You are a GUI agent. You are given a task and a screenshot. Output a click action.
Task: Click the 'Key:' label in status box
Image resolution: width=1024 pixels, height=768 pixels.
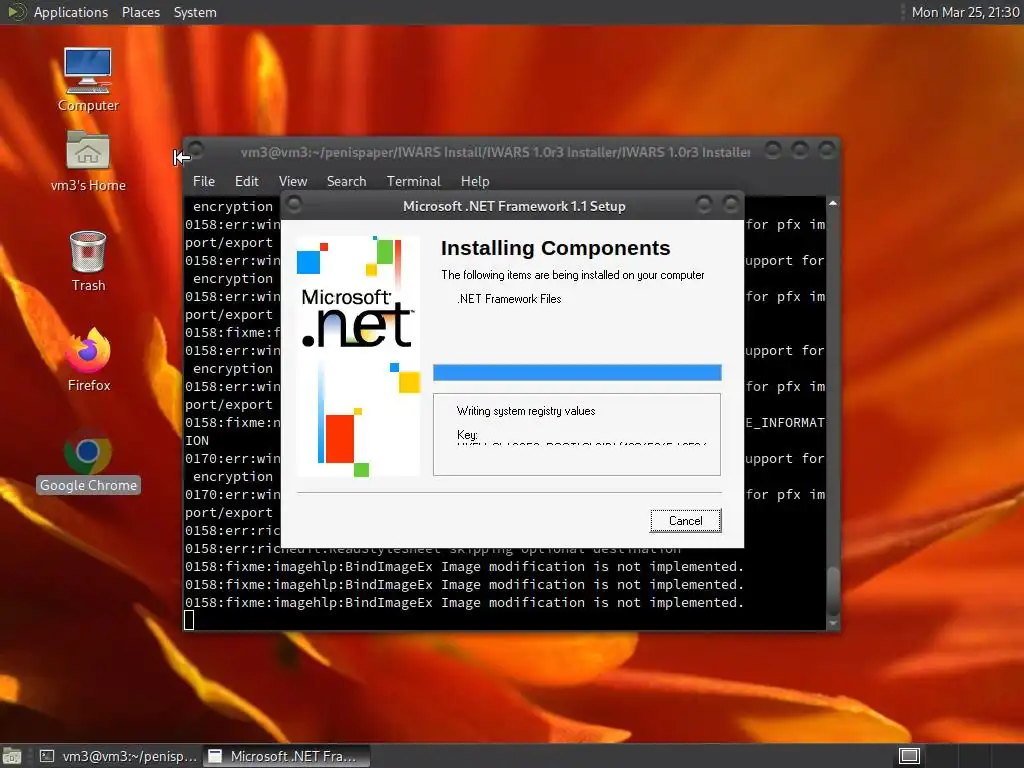[467, 434]
